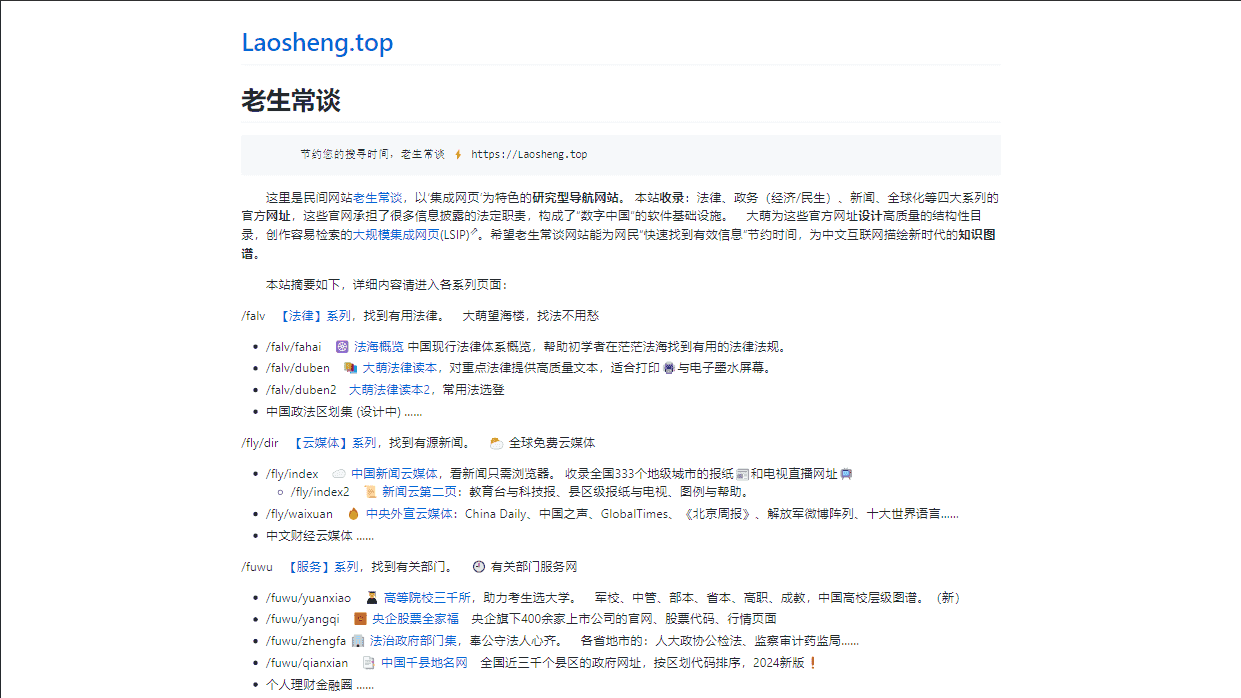Click the books icon before 大萌法律读本
Image resolution: width=1241 pixels, height=698 pixels.
coord(350,368)
